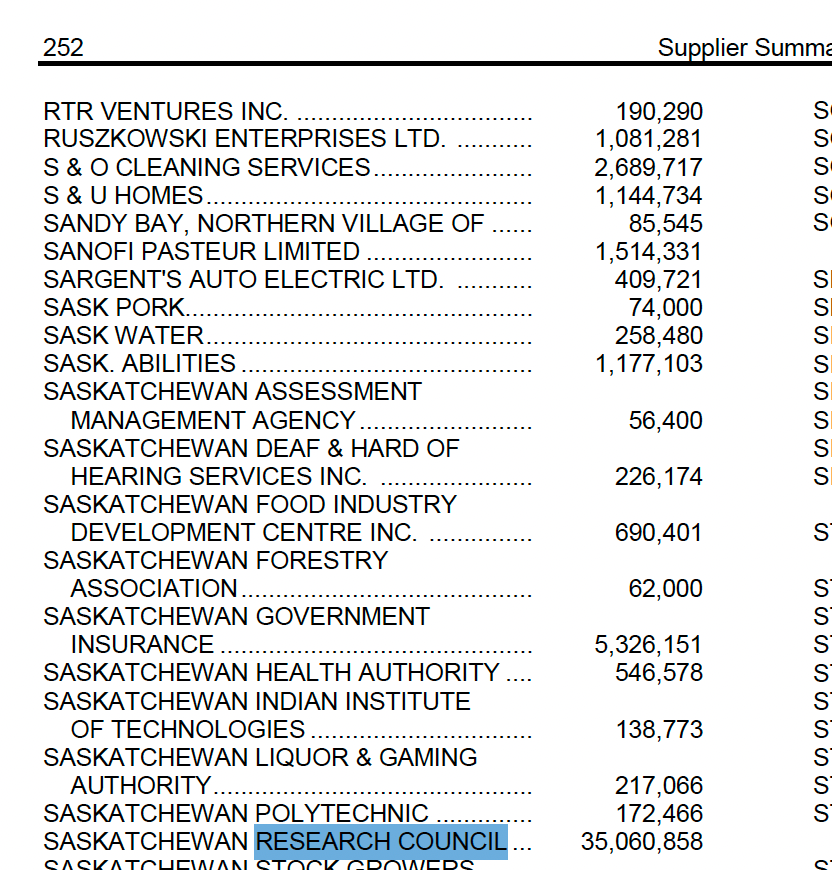This screenshot has width=832, height=870.
Task: Click OF TECHNOLOGIES continuation line
Action: 188,729
